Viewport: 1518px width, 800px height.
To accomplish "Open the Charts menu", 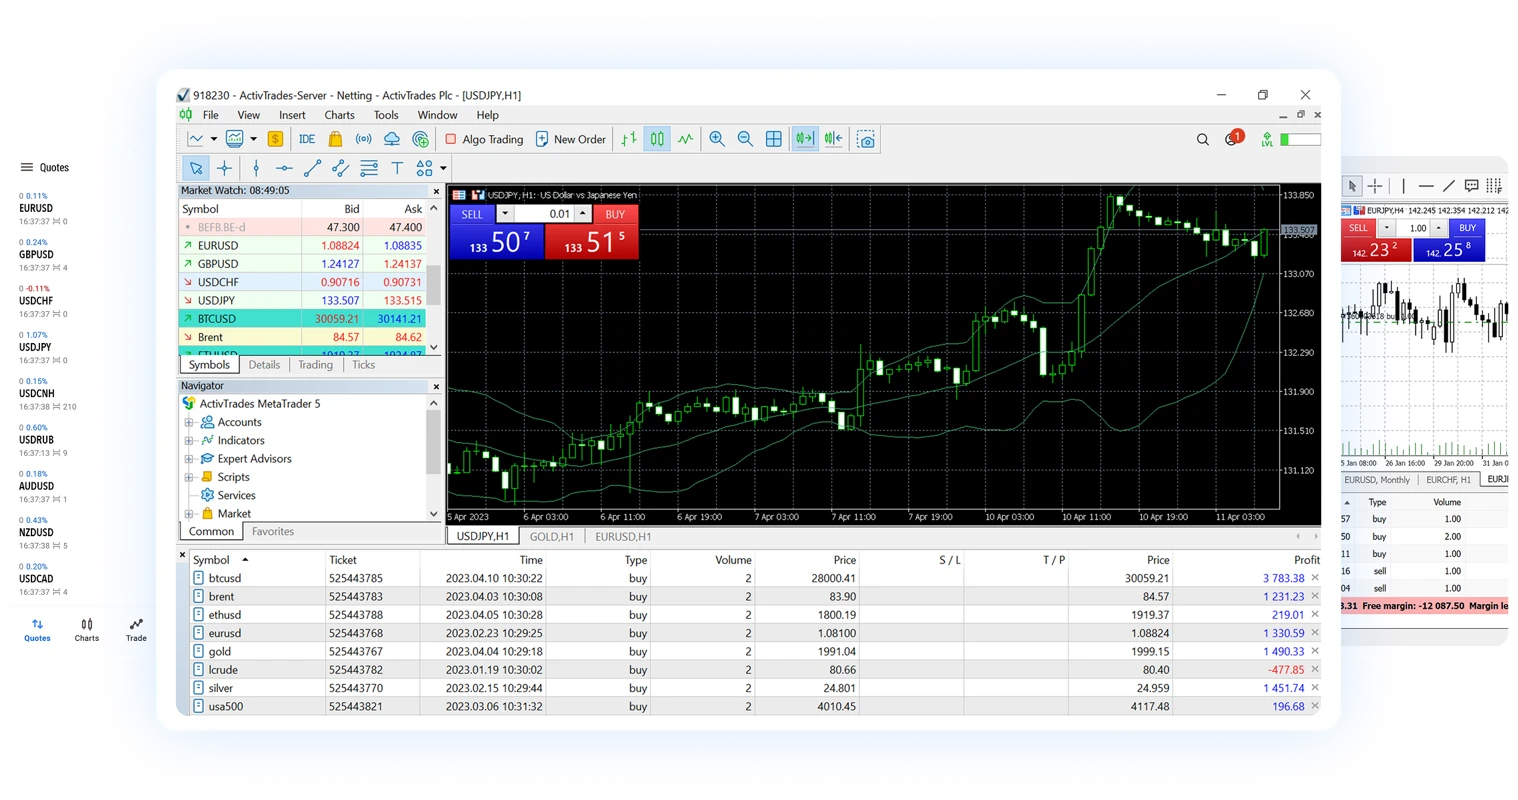I will [x=339, y=115].
